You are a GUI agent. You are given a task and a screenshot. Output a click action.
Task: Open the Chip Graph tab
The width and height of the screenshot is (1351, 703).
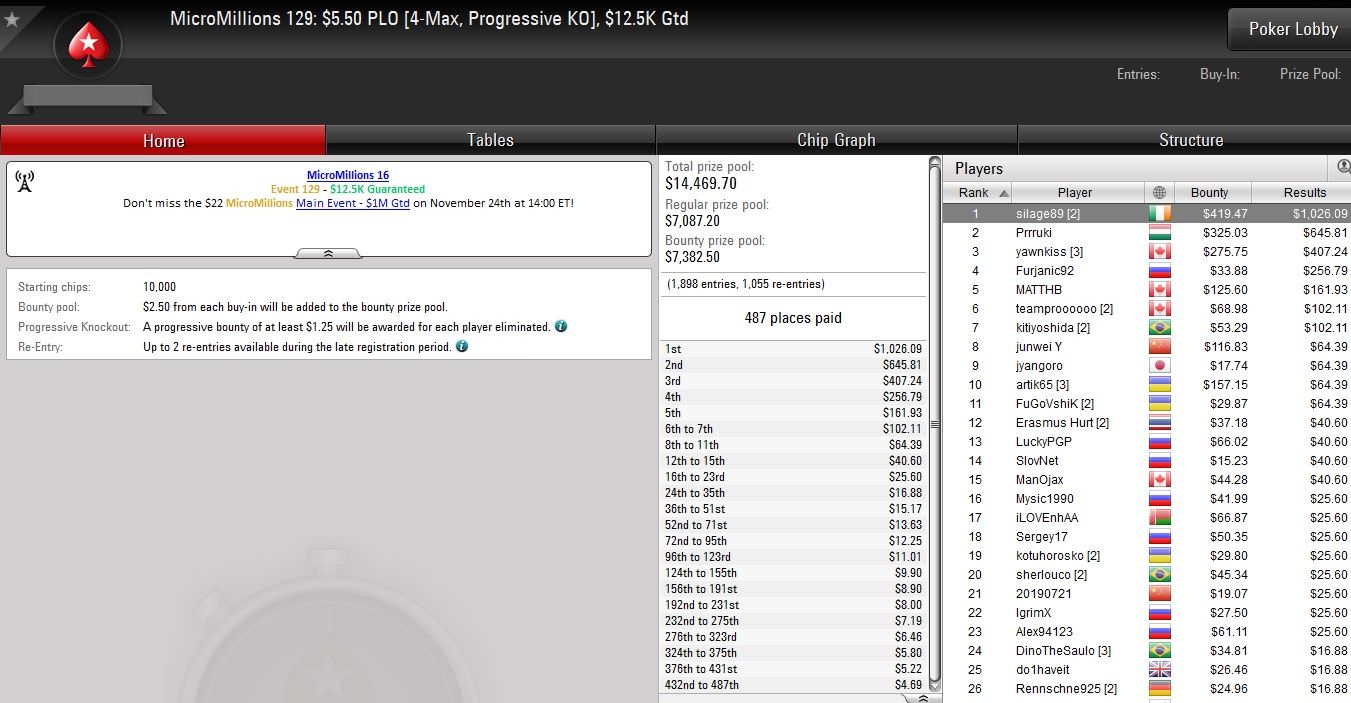836,140
